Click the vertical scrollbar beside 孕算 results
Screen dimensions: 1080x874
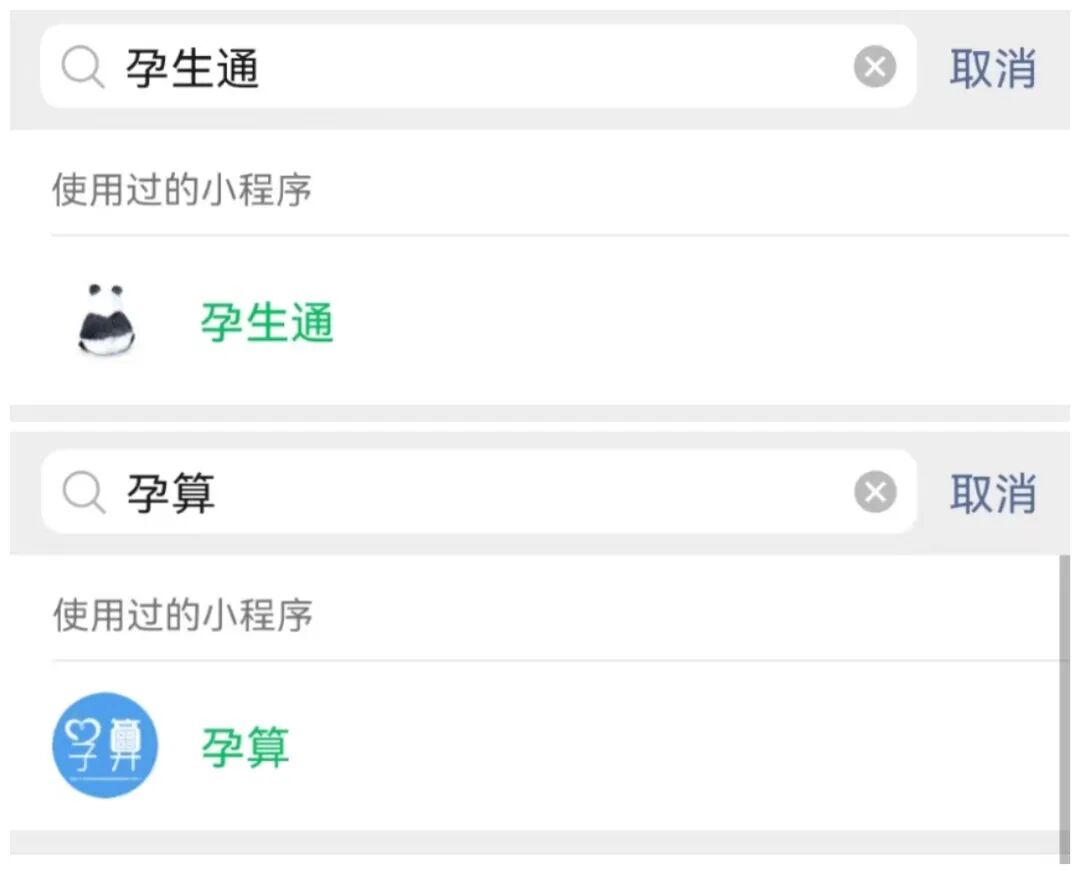tap(1063, 700)
